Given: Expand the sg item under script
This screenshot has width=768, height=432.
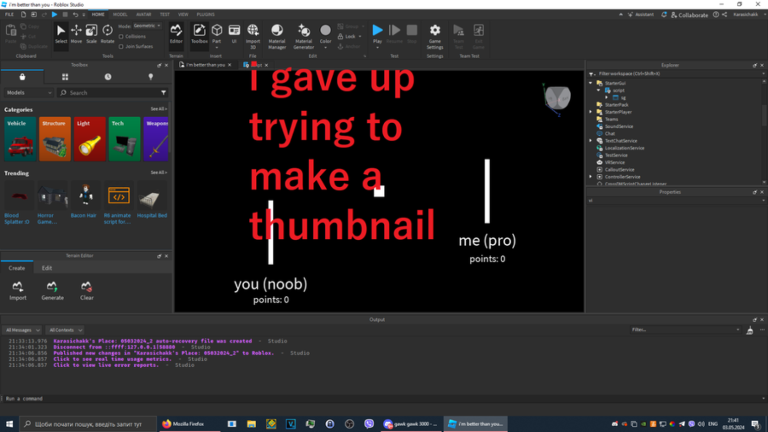Looking at the screenshot, I should pos(606,97).
